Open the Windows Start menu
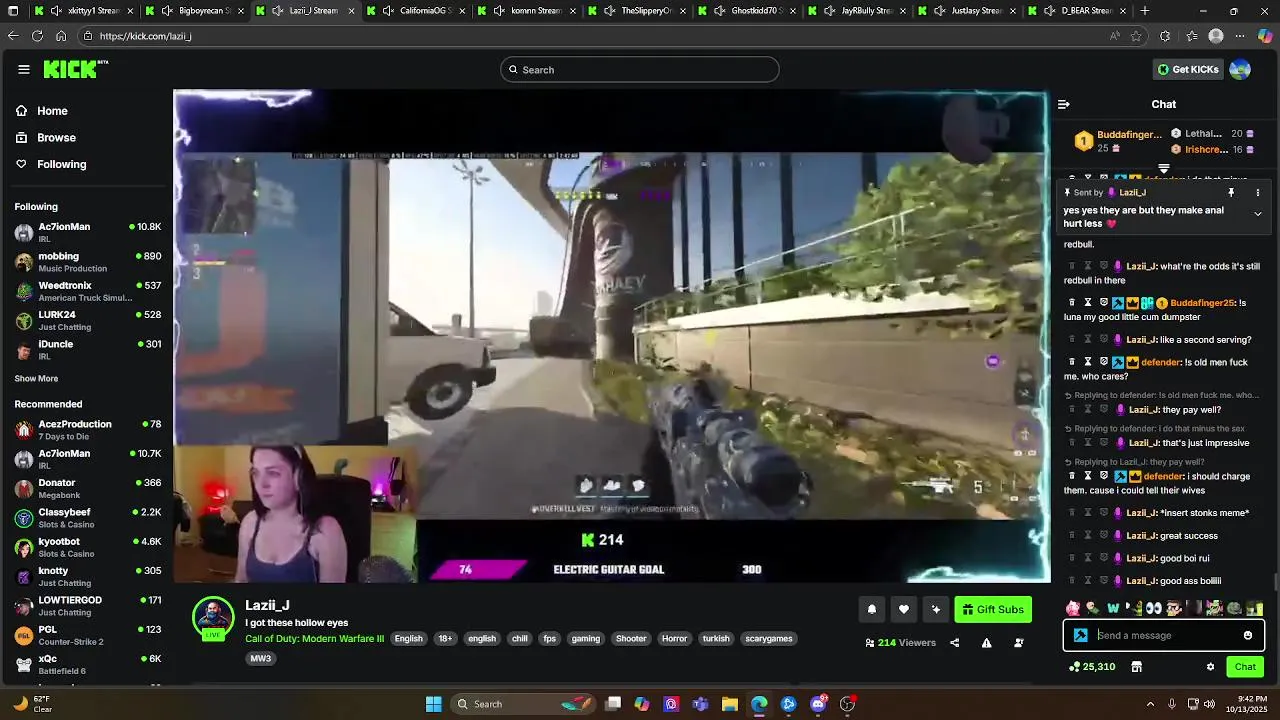1280x720 pixels. [433, 704]
